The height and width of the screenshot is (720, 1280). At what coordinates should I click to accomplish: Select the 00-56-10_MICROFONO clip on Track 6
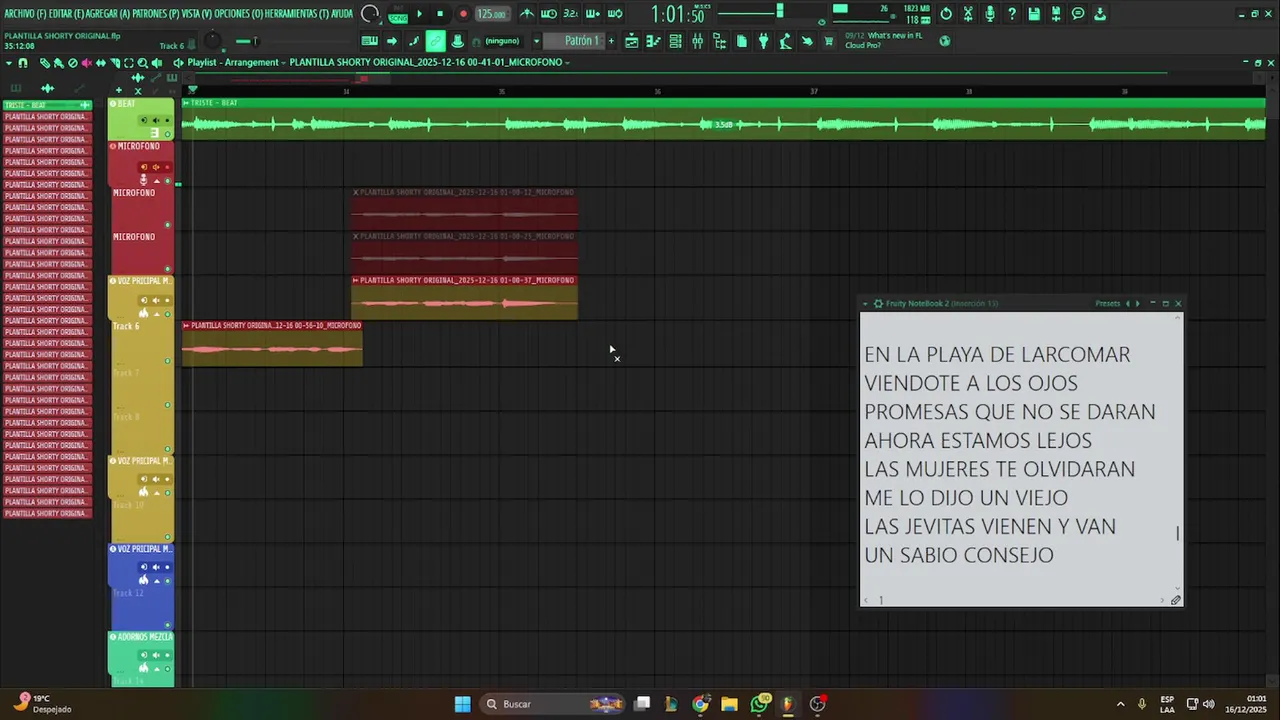pyautogui.click(x=272, y=343)
